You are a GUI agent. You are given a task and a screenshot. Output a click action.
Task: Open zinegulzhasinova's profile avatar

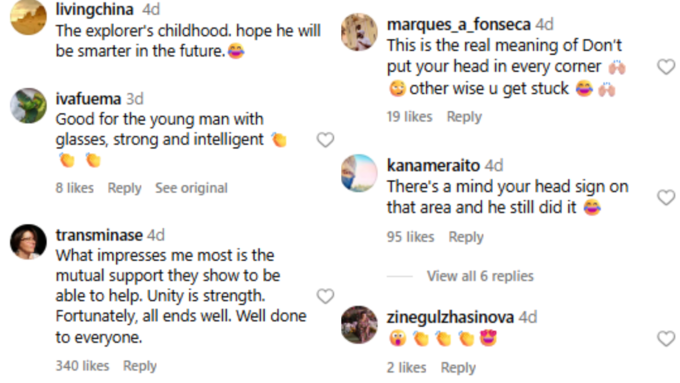[359, 324]
